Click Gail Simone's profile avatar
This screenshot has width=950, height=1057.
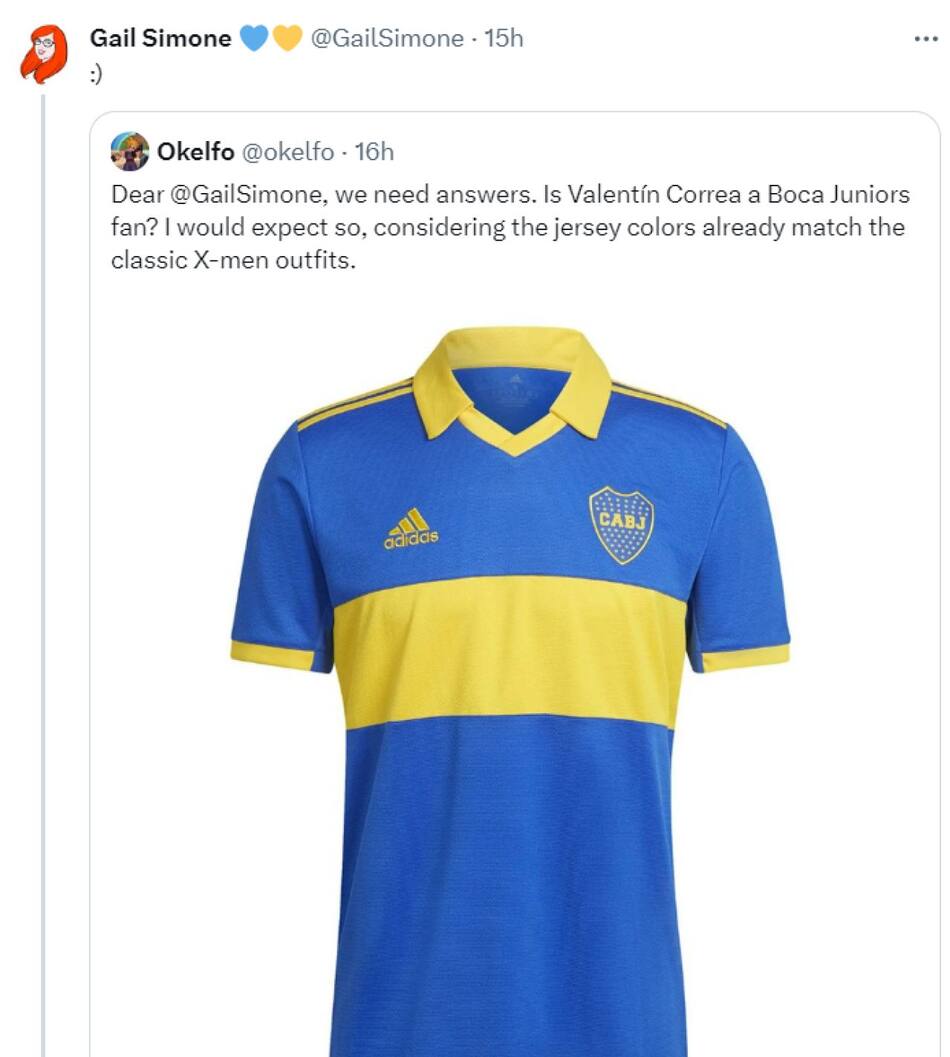coord(44,55)
